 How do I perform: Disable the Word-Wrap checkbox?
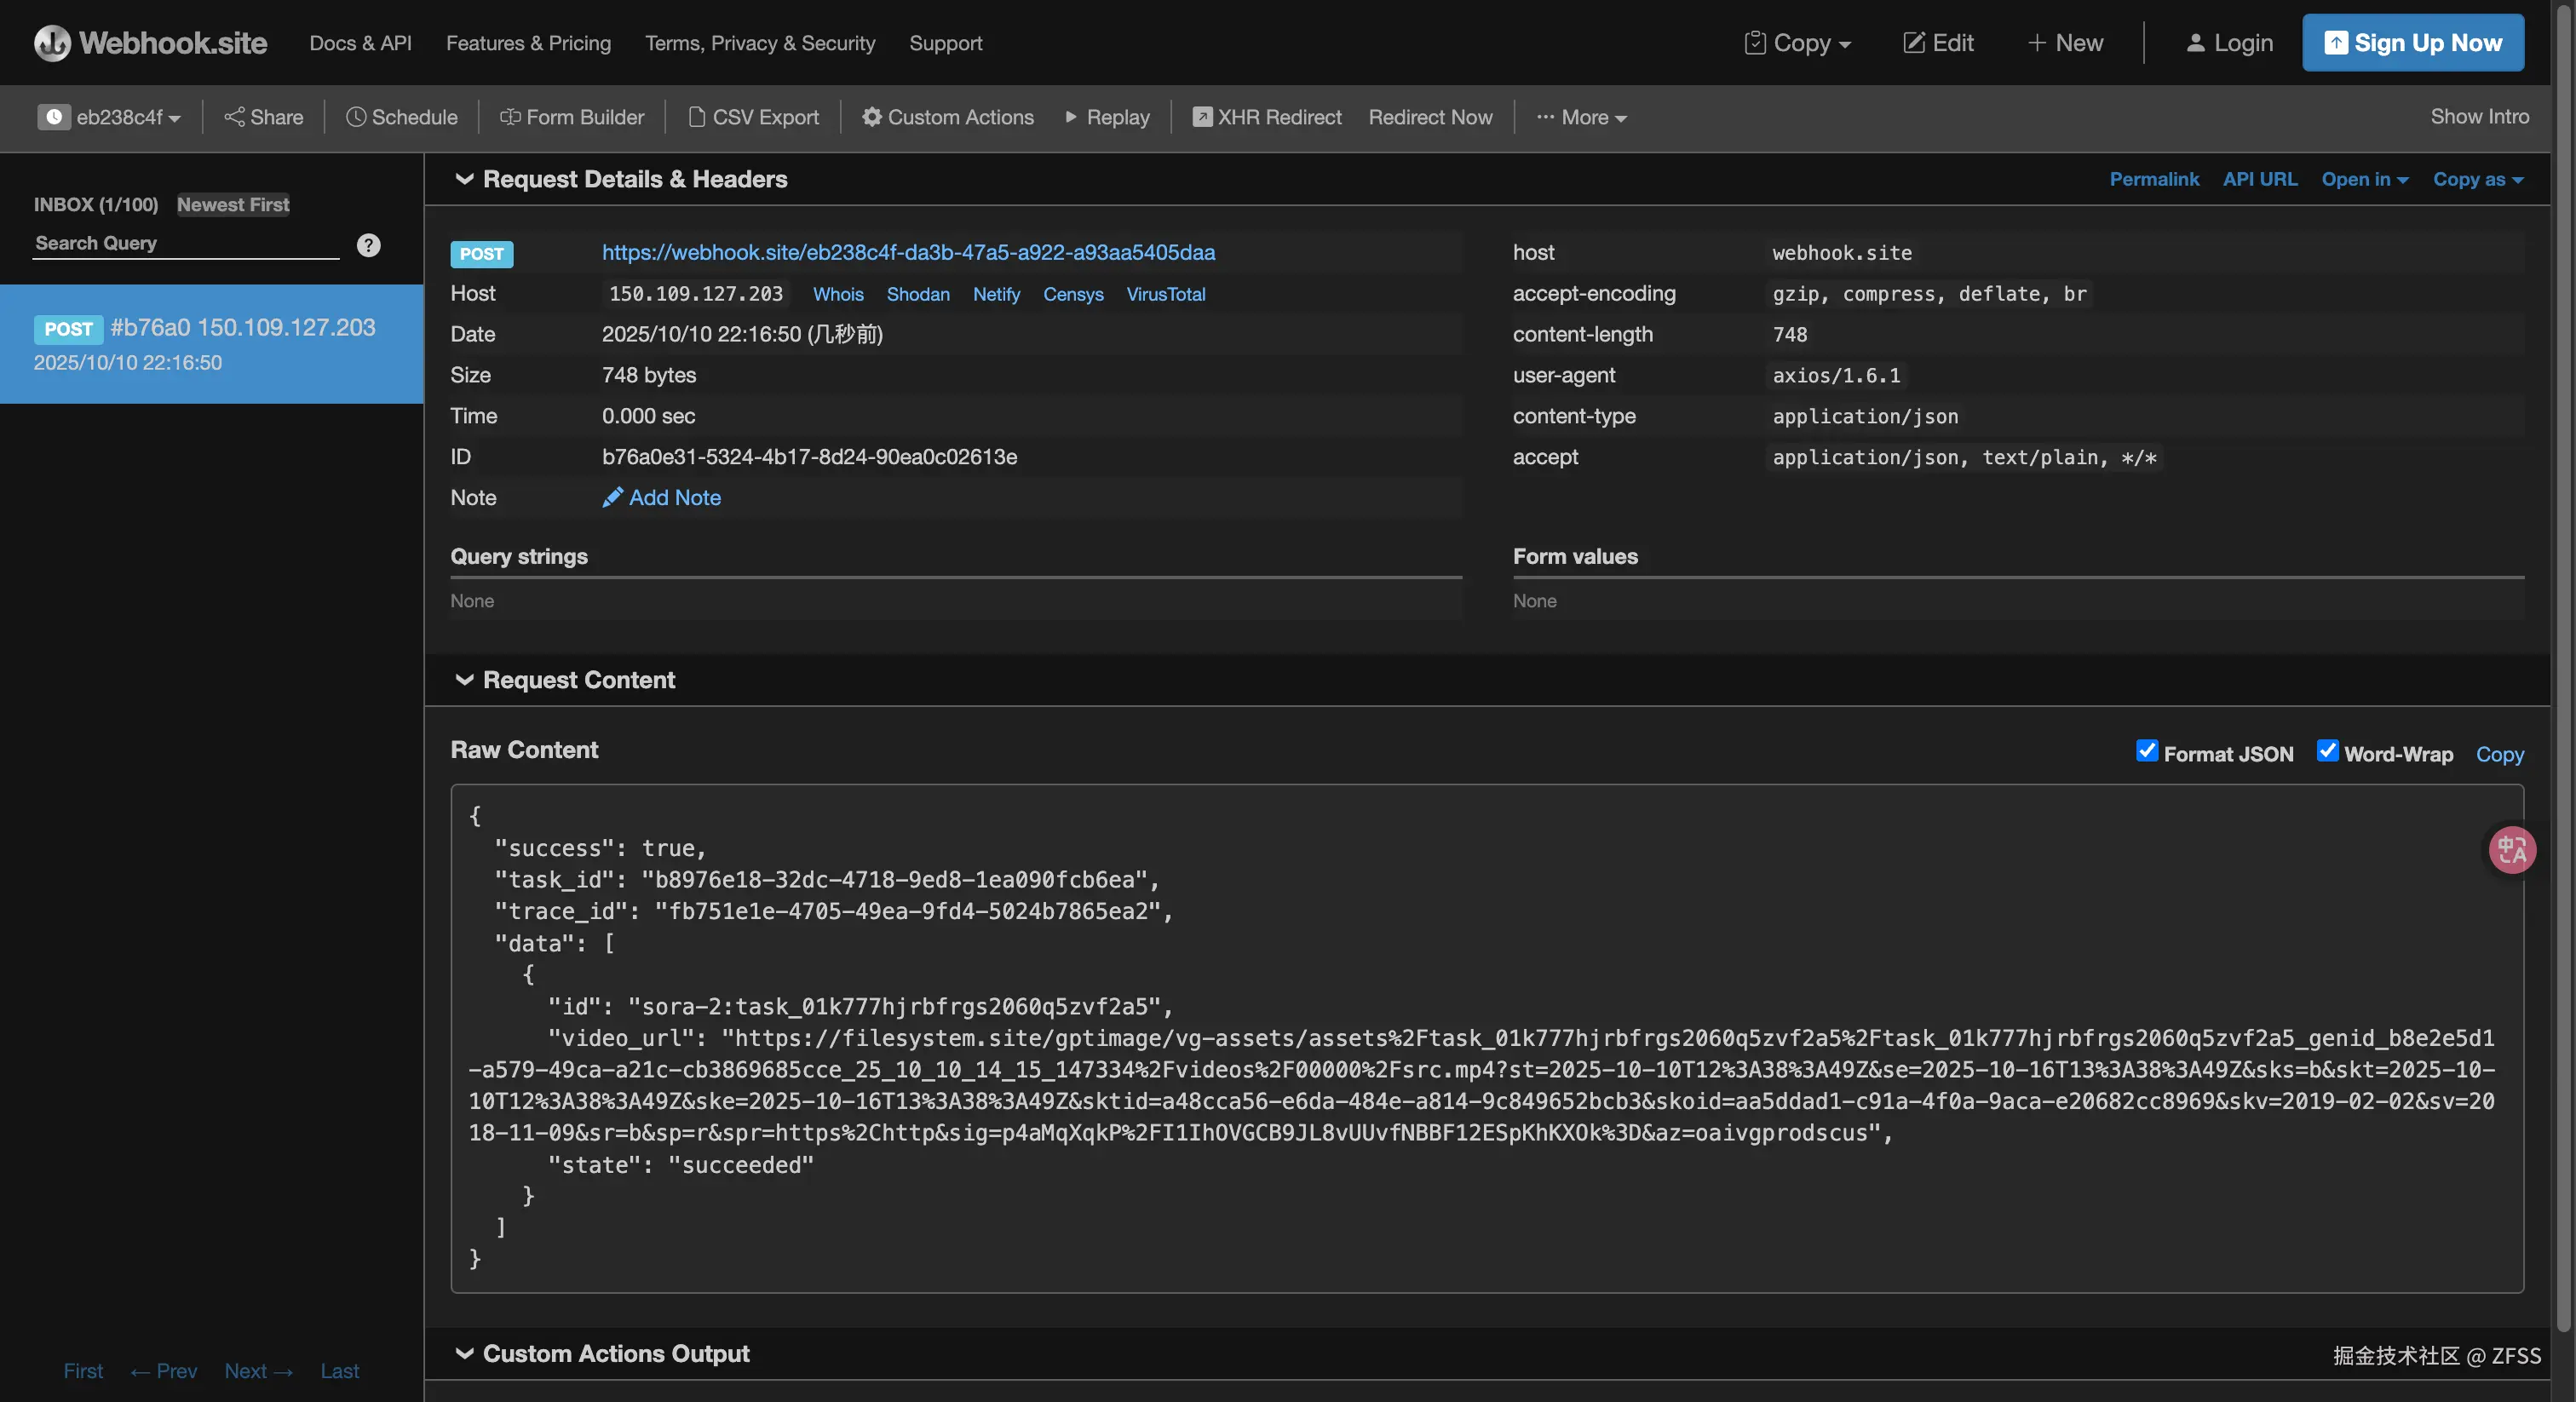(x=2327, y=751)
